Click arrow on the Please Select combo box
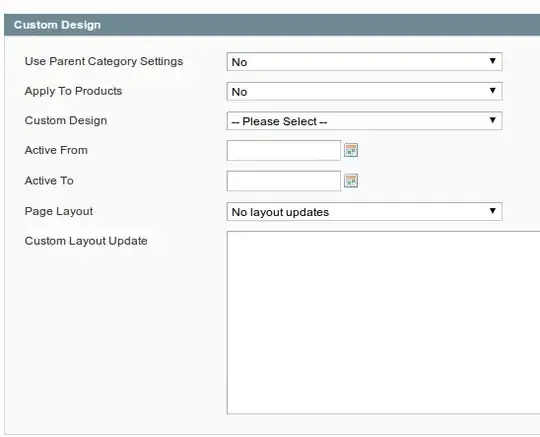This screenshot has width=540, height=437. tap(492, 120)
